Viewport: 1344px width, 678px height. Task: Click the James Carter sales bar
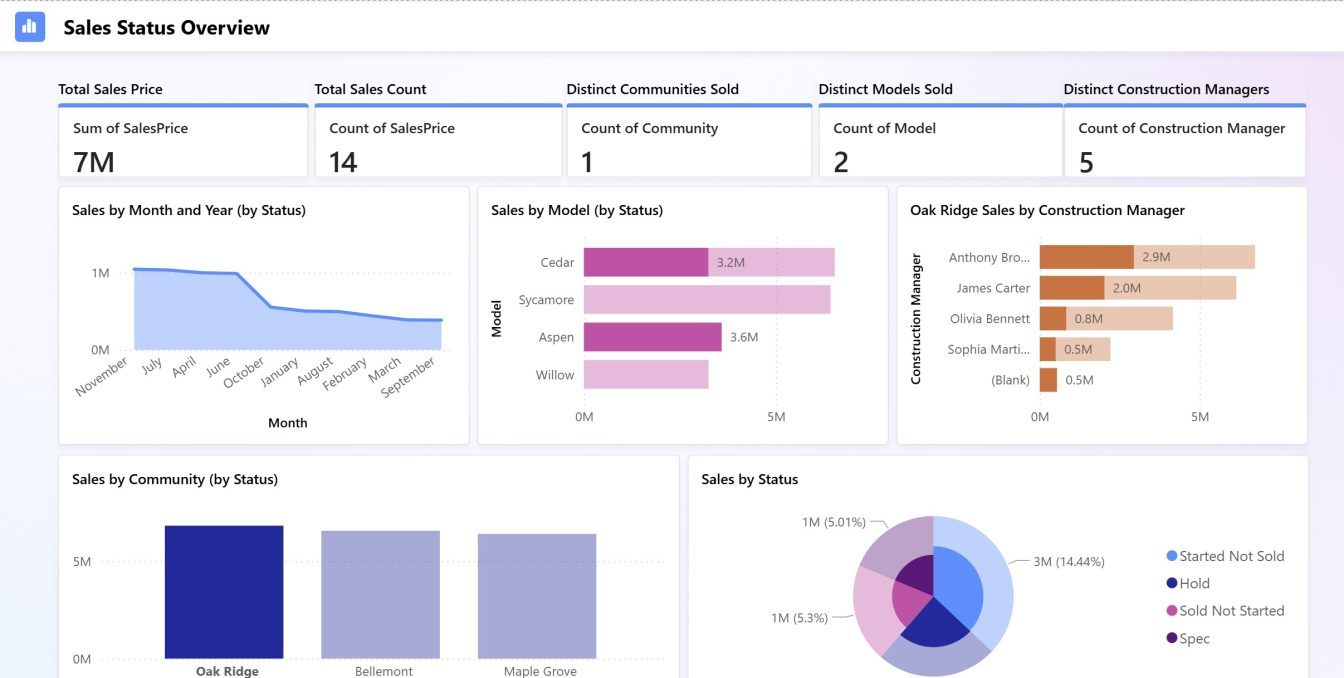click(1072, 288)
